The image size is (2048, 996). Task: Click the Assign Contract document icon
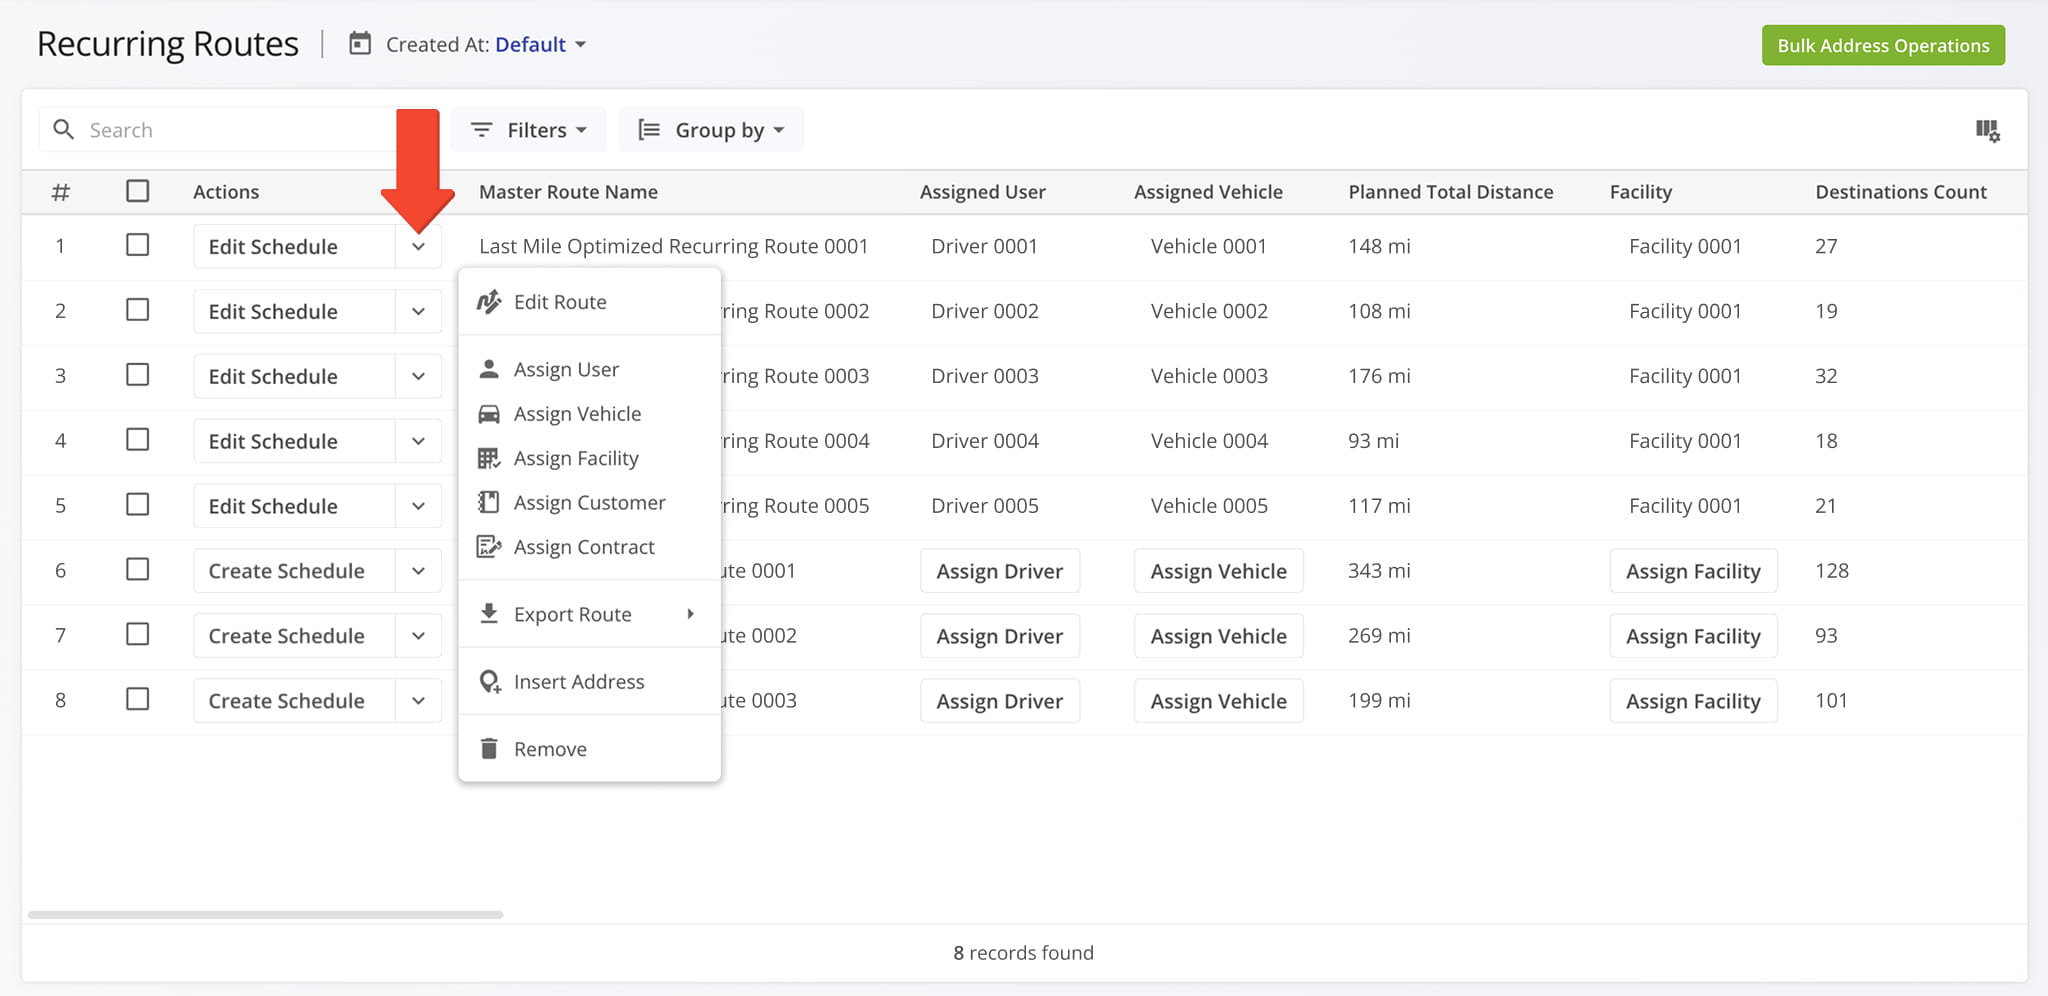tap(489, 546)
